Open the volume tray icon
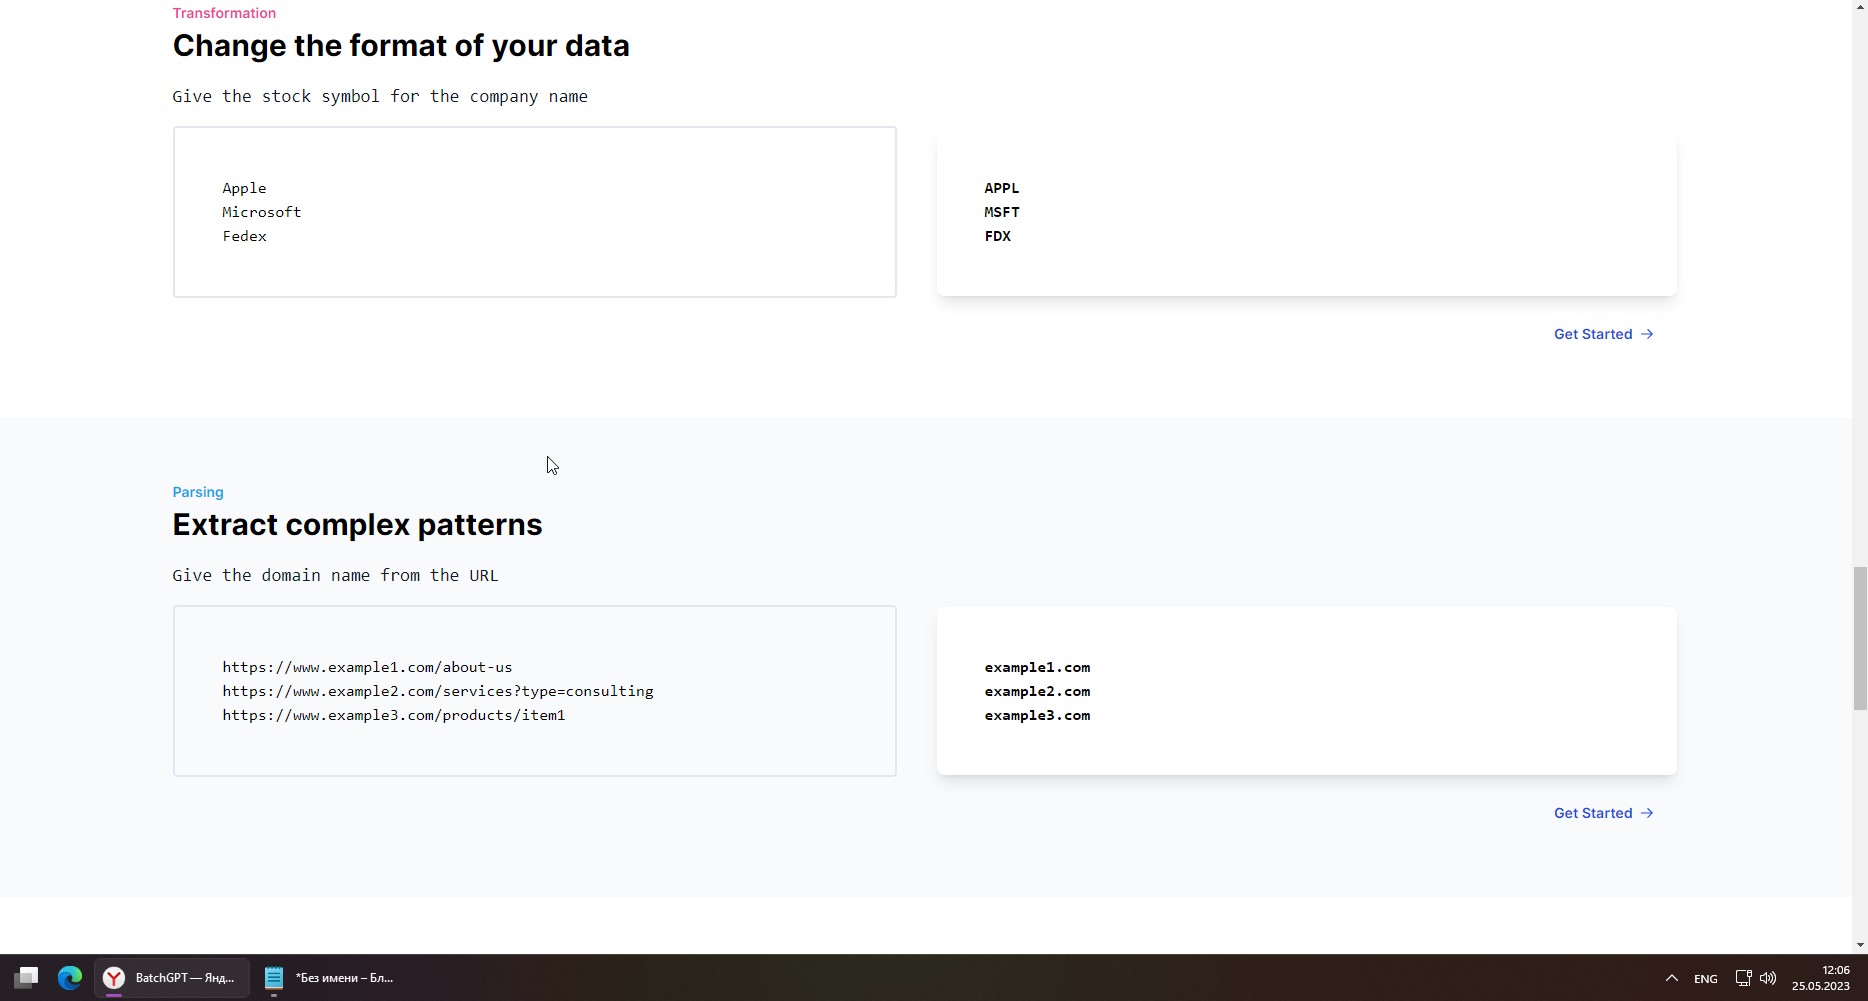Viewport: 1868px width, 1001px height. [x=1768, y=978]
